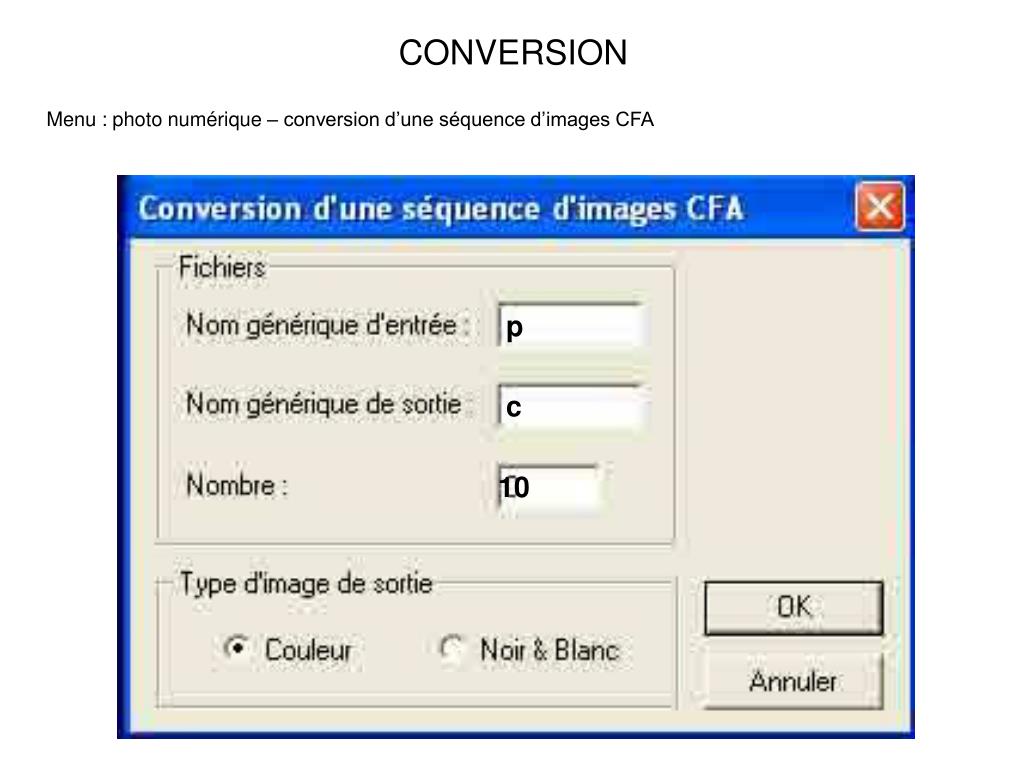This screenshot has height=768, width=1024.
Task: Focus the Nom générique d'entrée input field
Action: pos(572,325)
